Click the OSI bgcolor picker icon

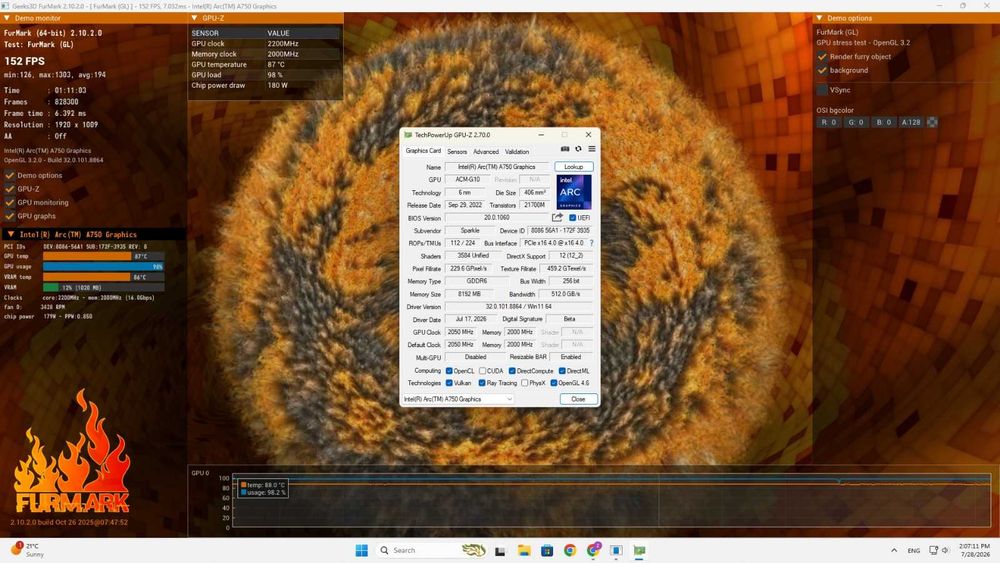point(932,122)
